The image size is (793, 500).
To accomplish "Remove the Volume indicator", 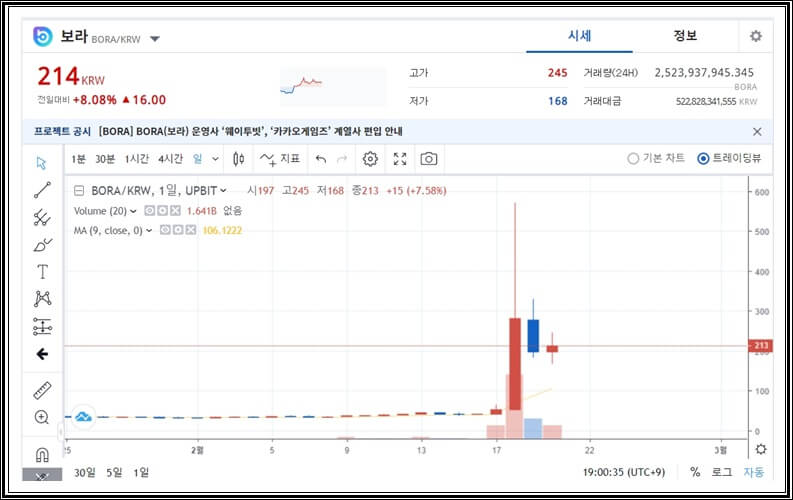I will pyautogui.click(x=175, y=210).
